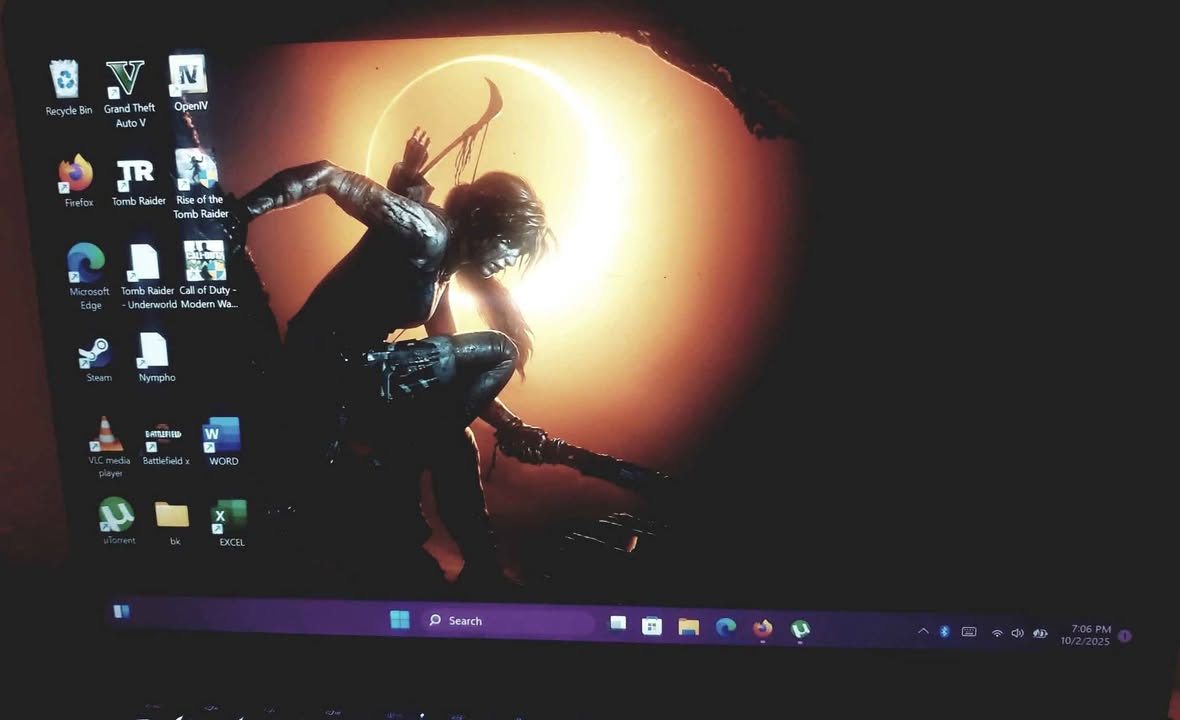1180x720 pixels.
Task: Select the EXCEL desktop shortcut
Action: coord(229,517)
